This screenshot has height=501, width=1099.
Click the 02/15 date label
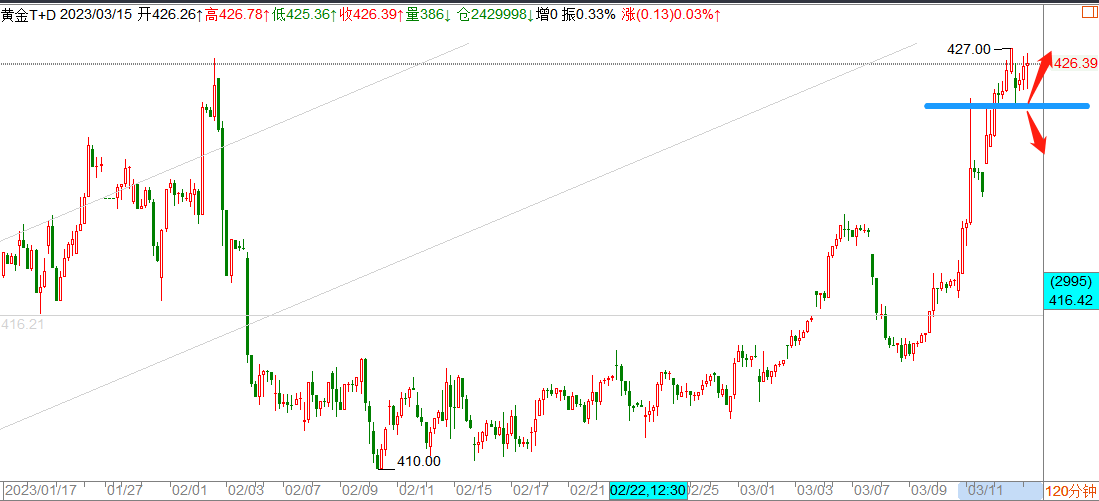coord(473,490)
